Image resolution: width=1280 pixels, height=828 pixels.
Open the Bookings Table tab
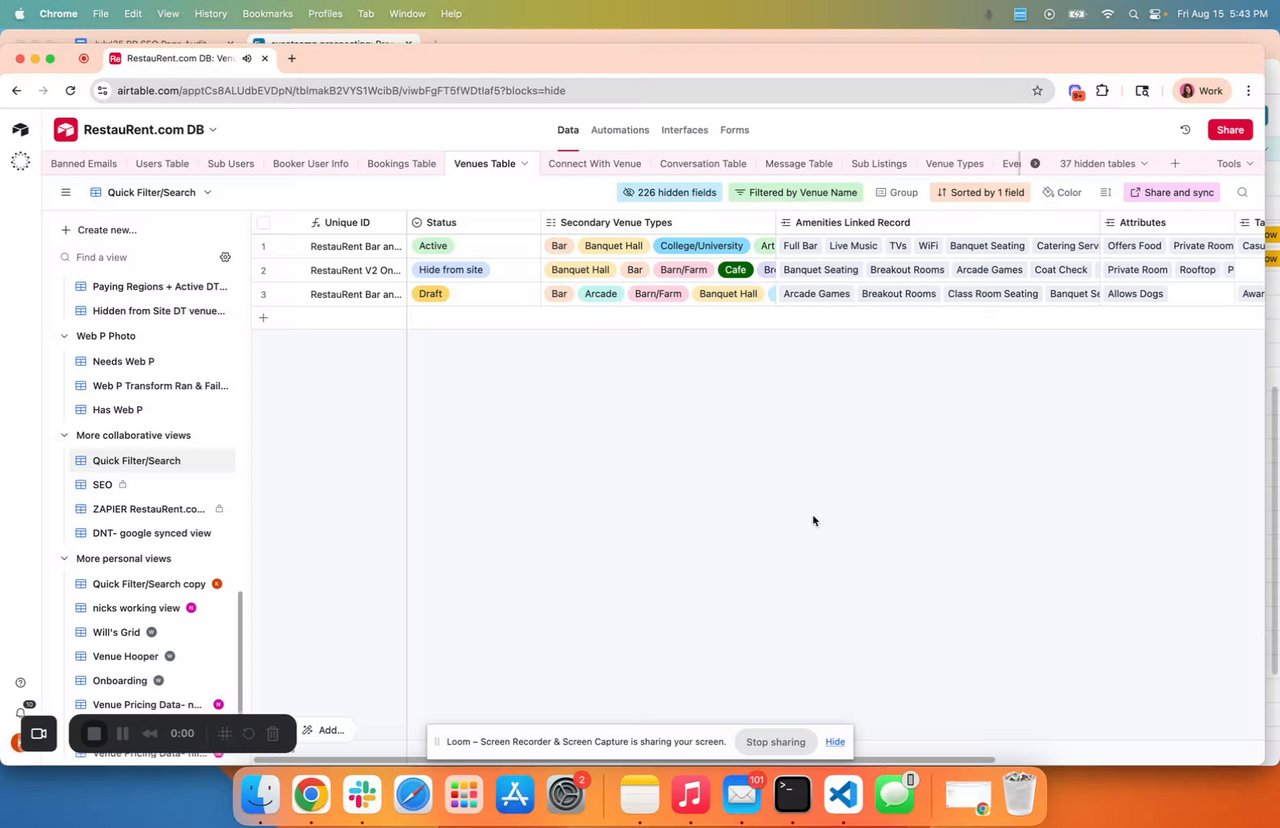coord(401,163)
